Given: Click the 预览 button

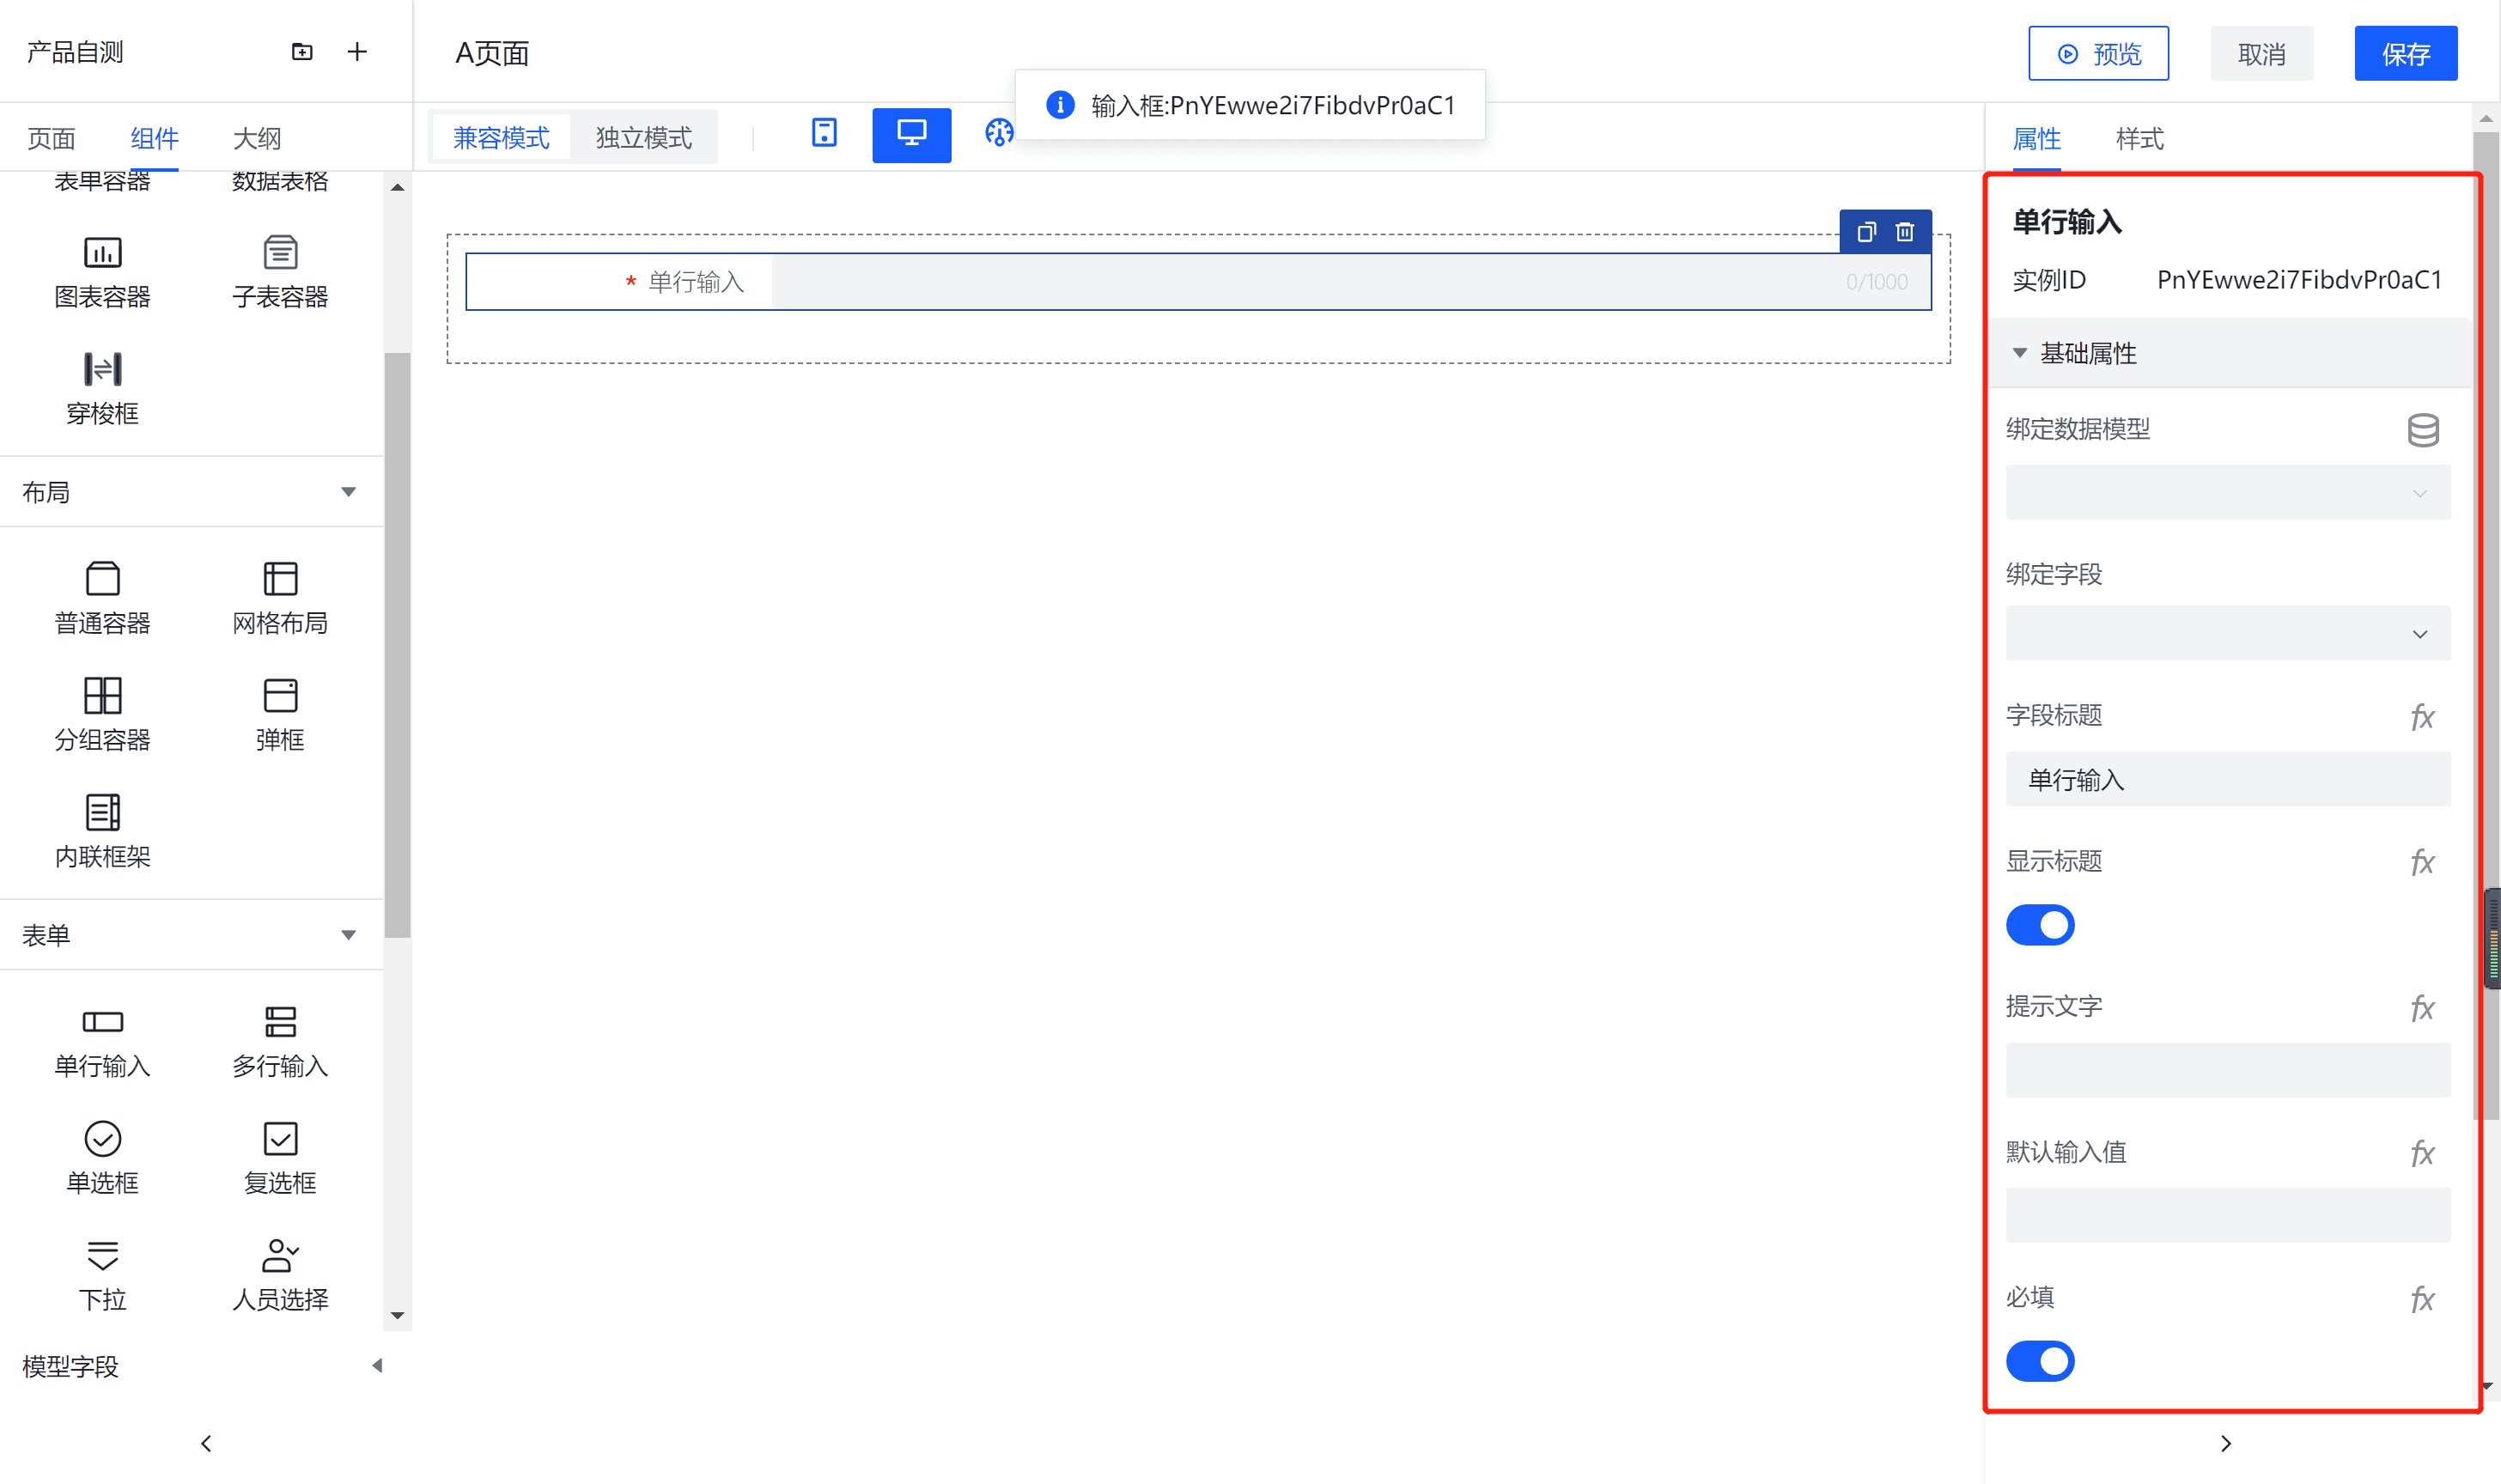Looking at the screenshot, I should tap(2098, 54).
